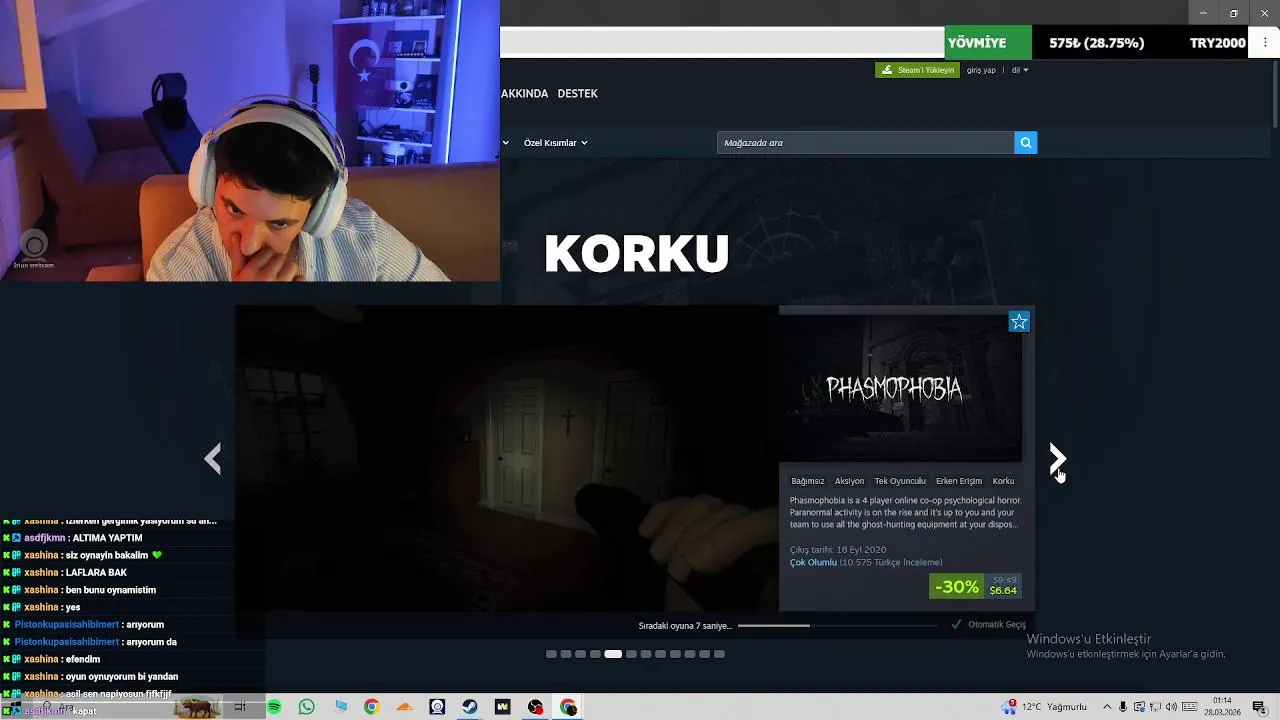
Task: Click the Bağımsız tag
Action: point(808,481)
